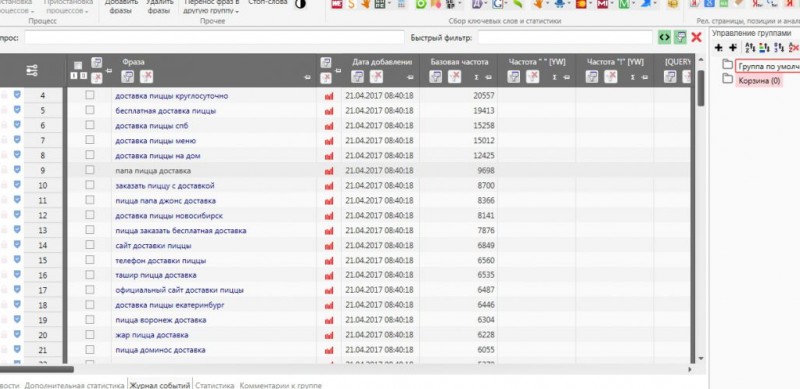Click the green filter icon beside quick filter
Viewport: 800px width, 389px height.
(680, 37)
